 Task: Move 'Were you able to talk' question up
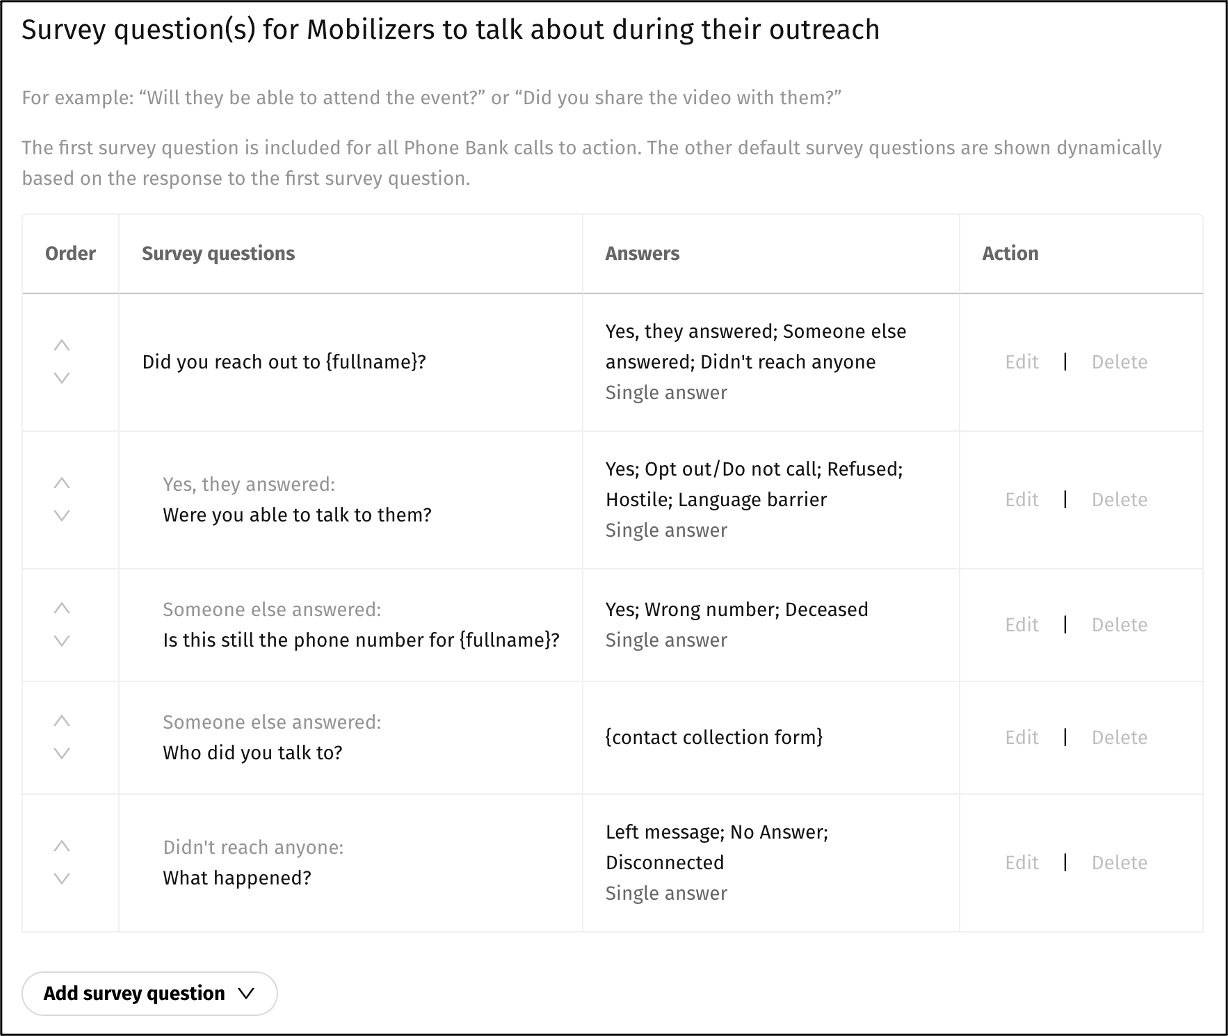click(62, 483)
